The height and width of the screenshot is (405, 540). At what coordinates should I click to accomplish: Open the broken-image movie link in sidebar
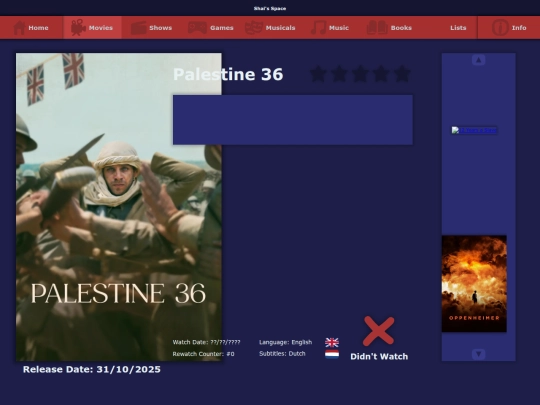pyautogui.click(x=474, y=130)
